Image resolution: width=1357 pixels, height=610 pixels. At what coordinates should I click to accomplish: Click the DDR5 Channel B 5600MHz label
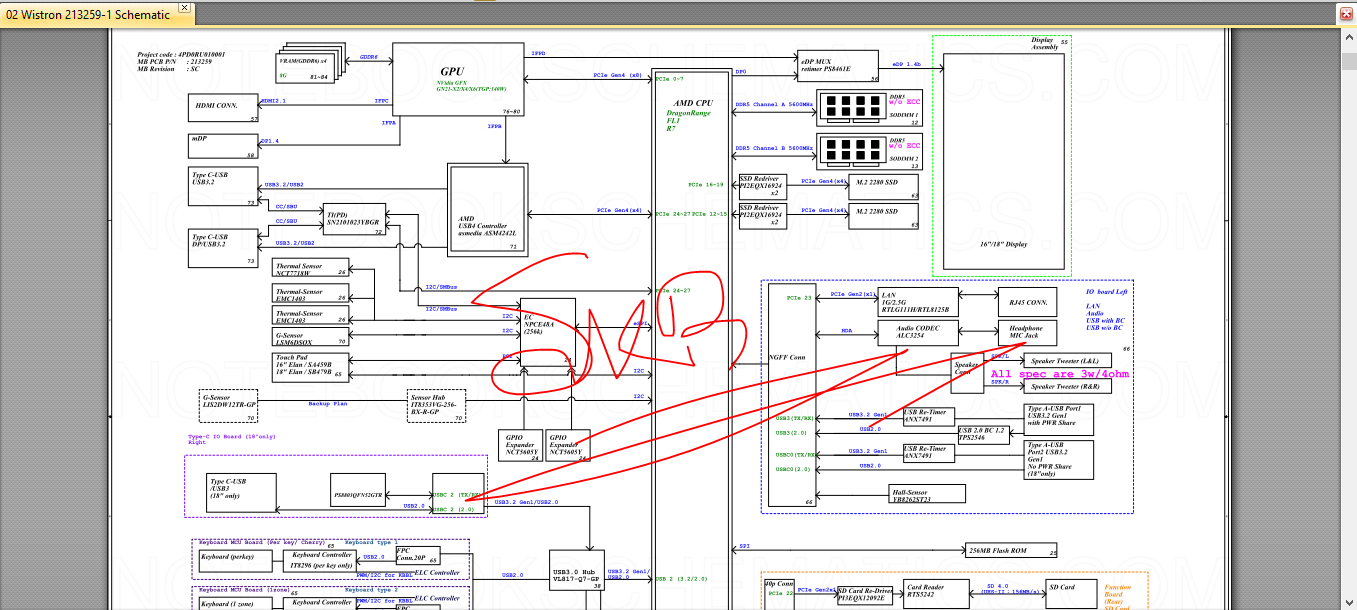click(773, 148)
